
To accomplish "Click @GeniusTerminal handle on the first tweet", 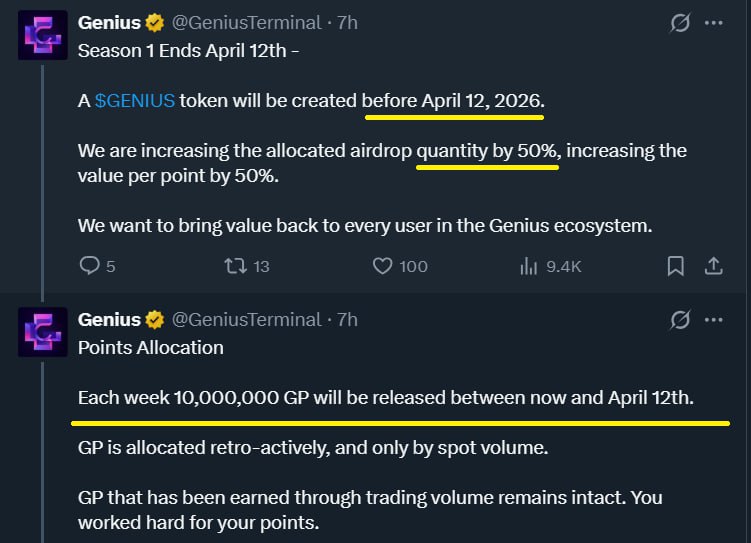I will [x=246, y=22].
